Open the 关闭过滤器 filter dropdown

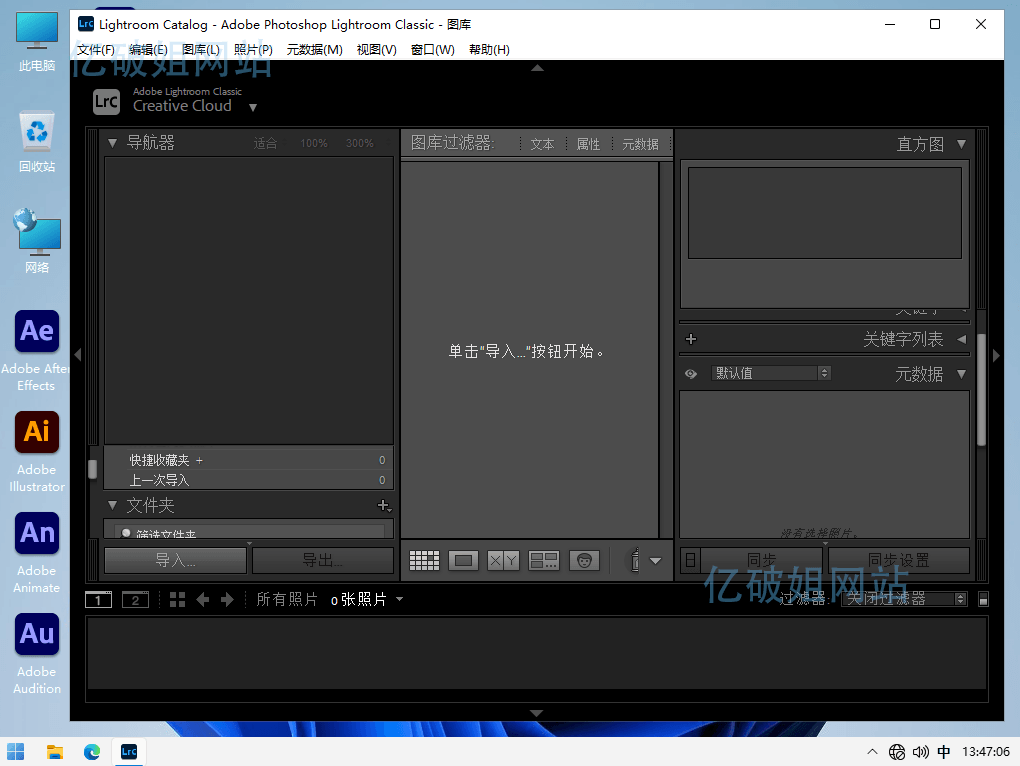click(x=904, y=599)
